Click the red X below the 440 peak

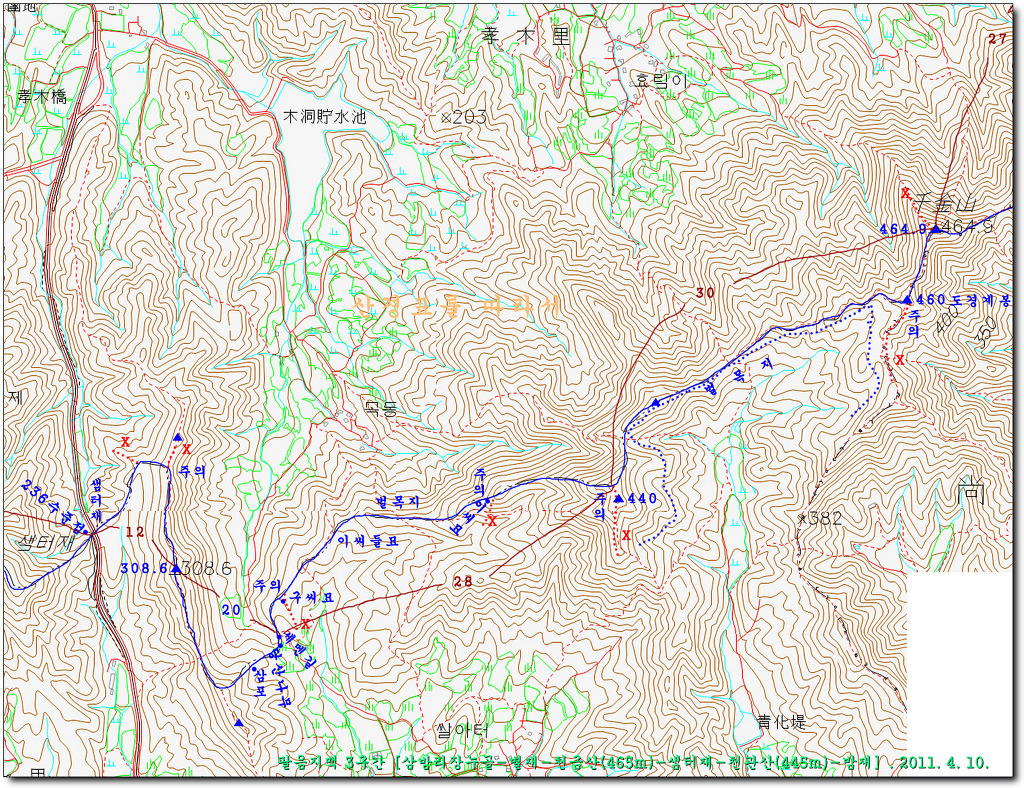click(626, 535)
